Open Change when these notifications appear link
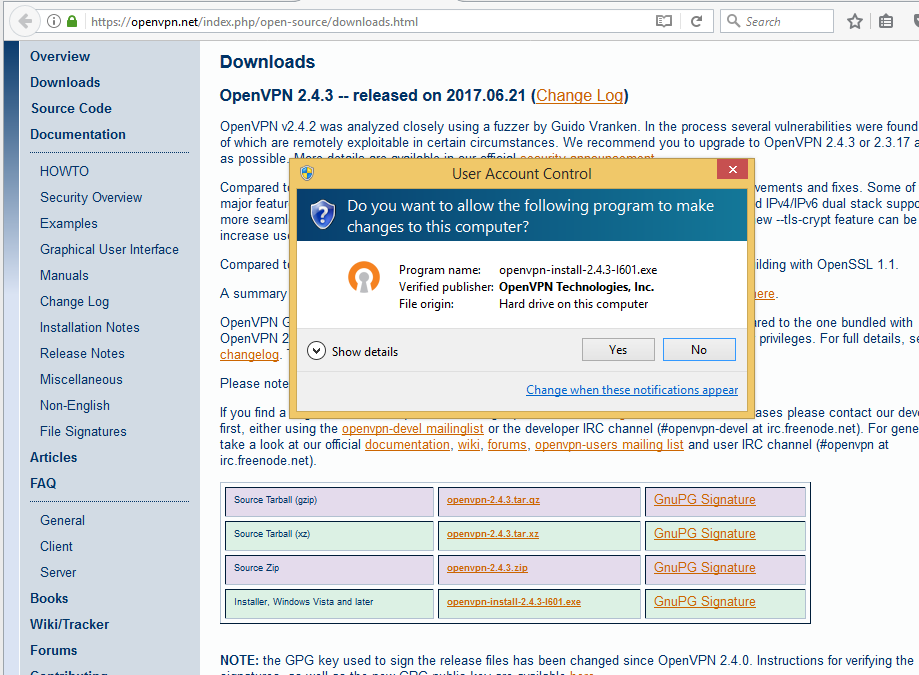 [x=632, y=390]
